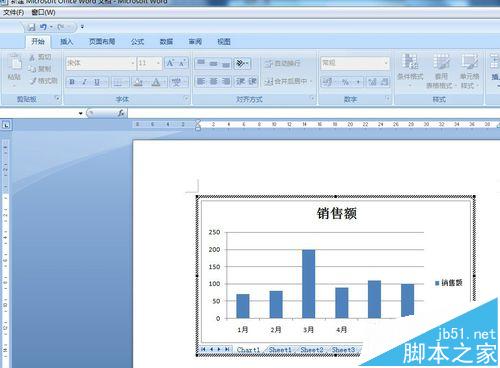Click the accounting currency format icon

[328, 82]
